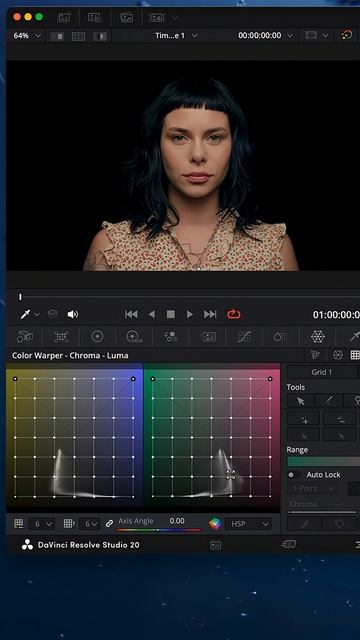
Task: Open the source timecode 00:00:00:00 dropdown
Action: point(265,36)
